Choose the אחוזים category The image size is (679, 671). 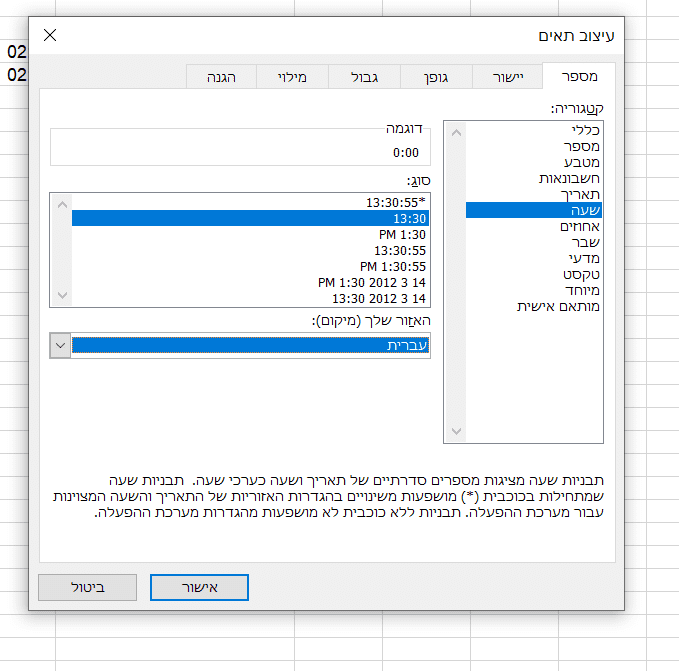(x=534, y=226)
